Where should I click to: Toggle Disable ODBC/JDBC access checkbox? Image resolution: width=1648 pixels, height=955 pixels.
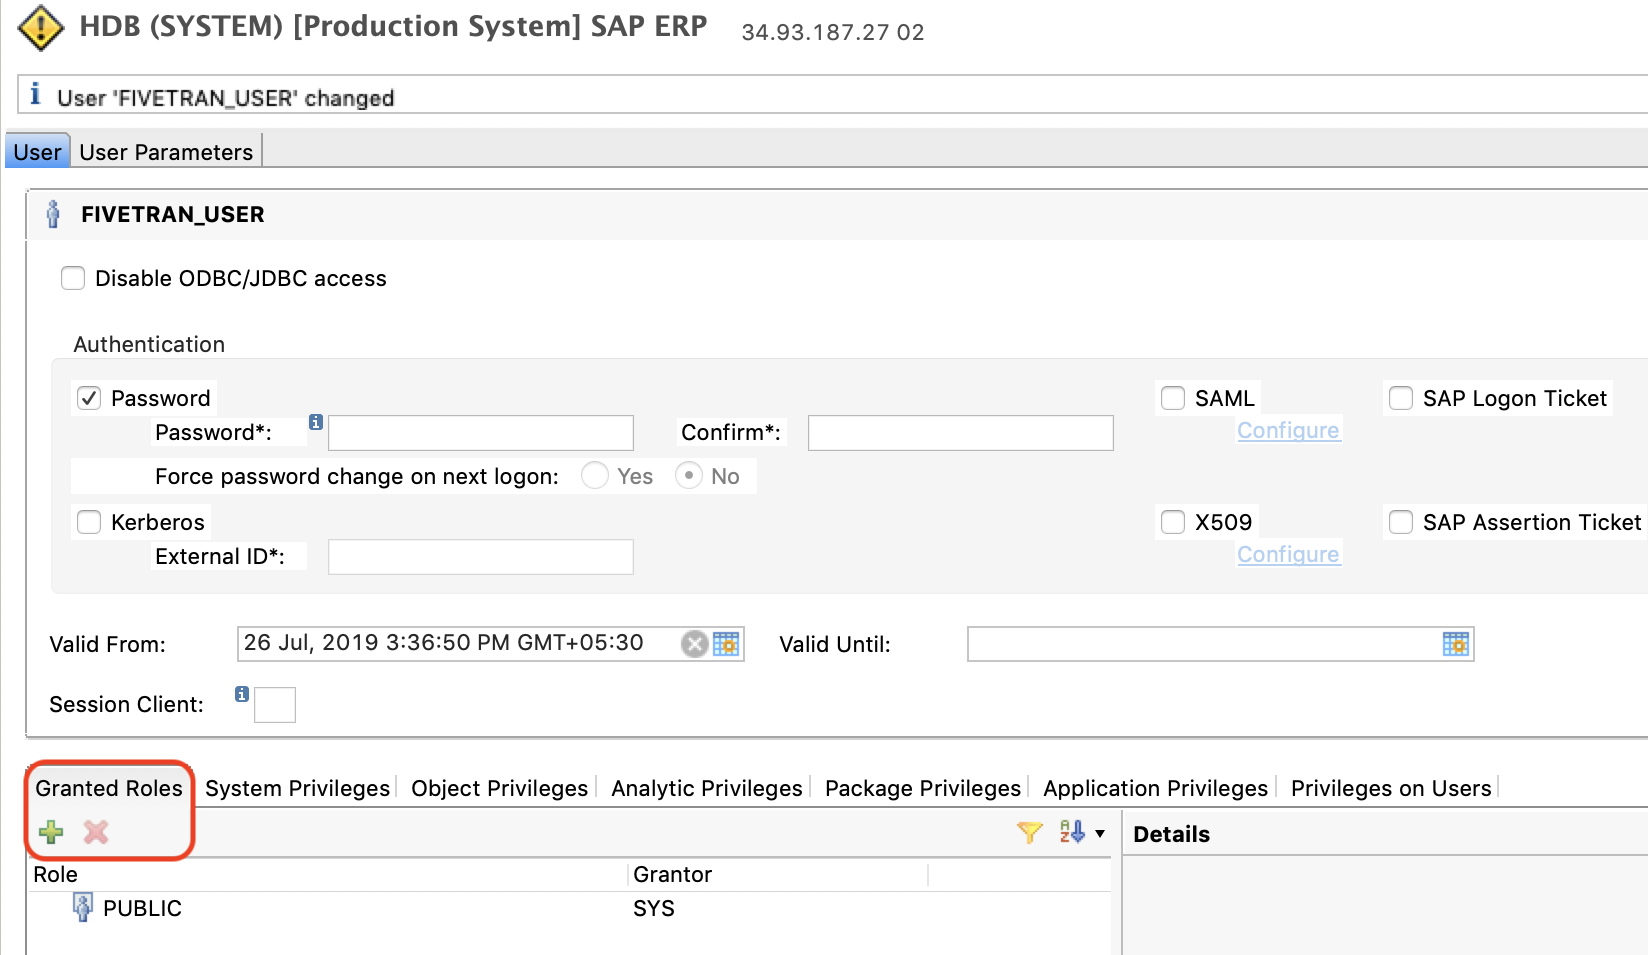tap(73, 278)
